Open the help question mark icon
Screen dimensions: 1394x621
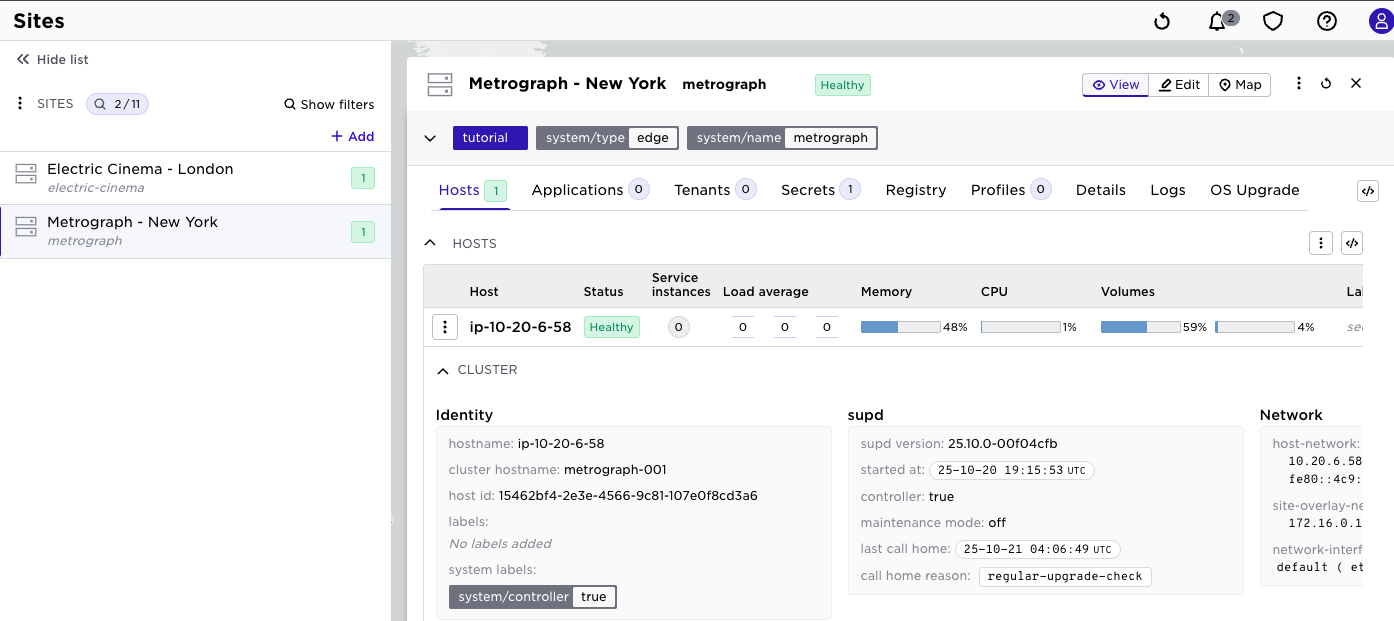pyautogui.click(x=1327, y=21)
